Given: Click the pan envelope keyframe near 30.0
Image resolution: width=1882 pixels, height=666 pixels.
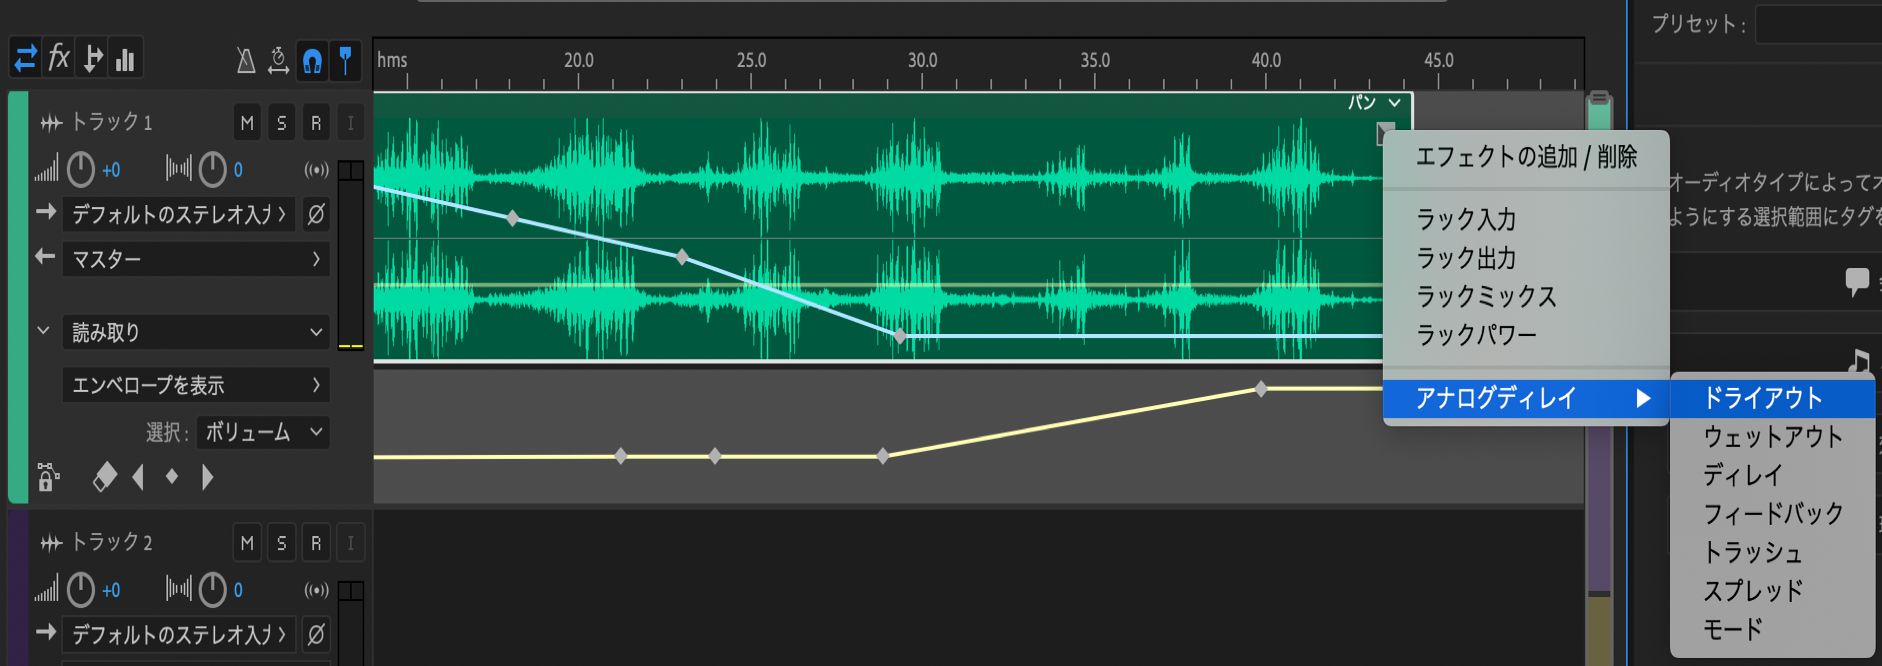Looking at the screenshot, I should [900, 337].
